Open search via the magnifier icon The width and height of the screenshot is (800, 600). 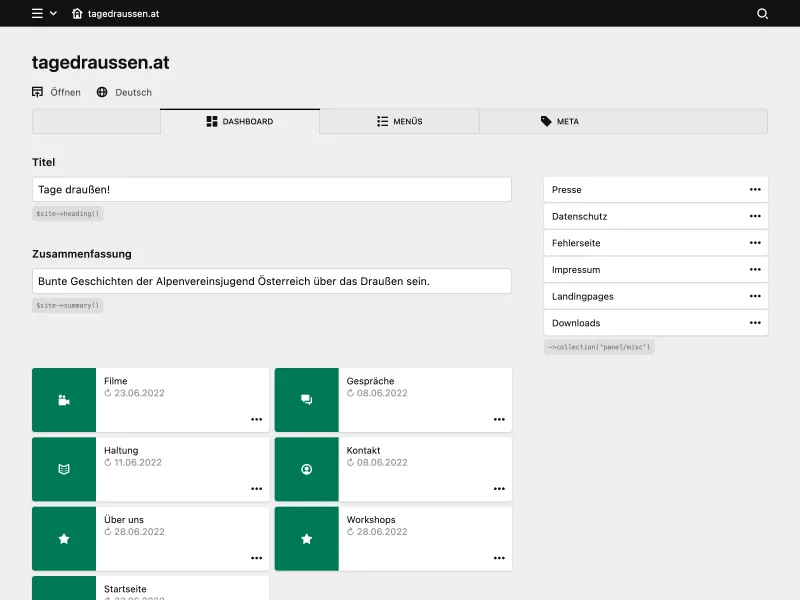click(762, 14)
